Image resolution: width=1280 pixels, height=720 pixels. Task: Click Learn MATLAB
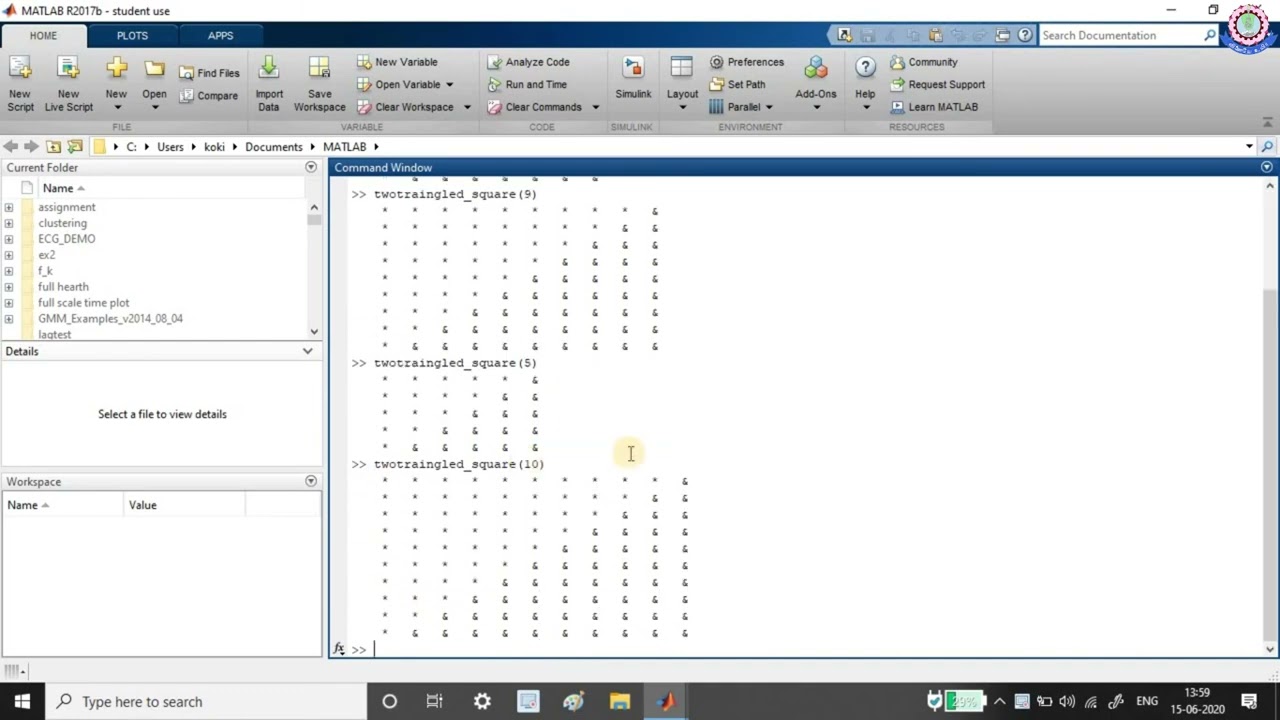(933, 107)
